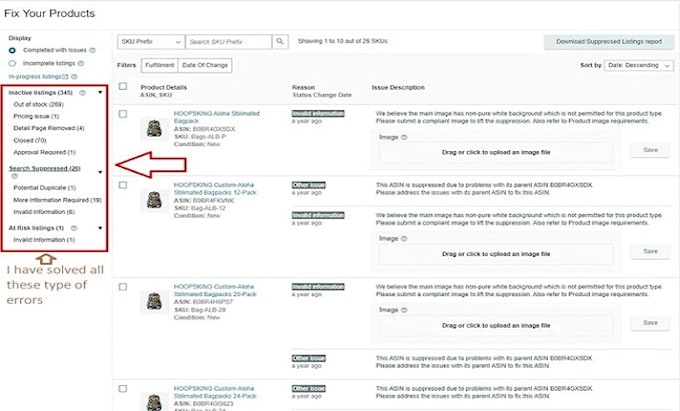Open help icon beside Inactive listings (345)
The height and width of the screenshot is (411, 680).
pyautogui.click(x=82, y=93)
